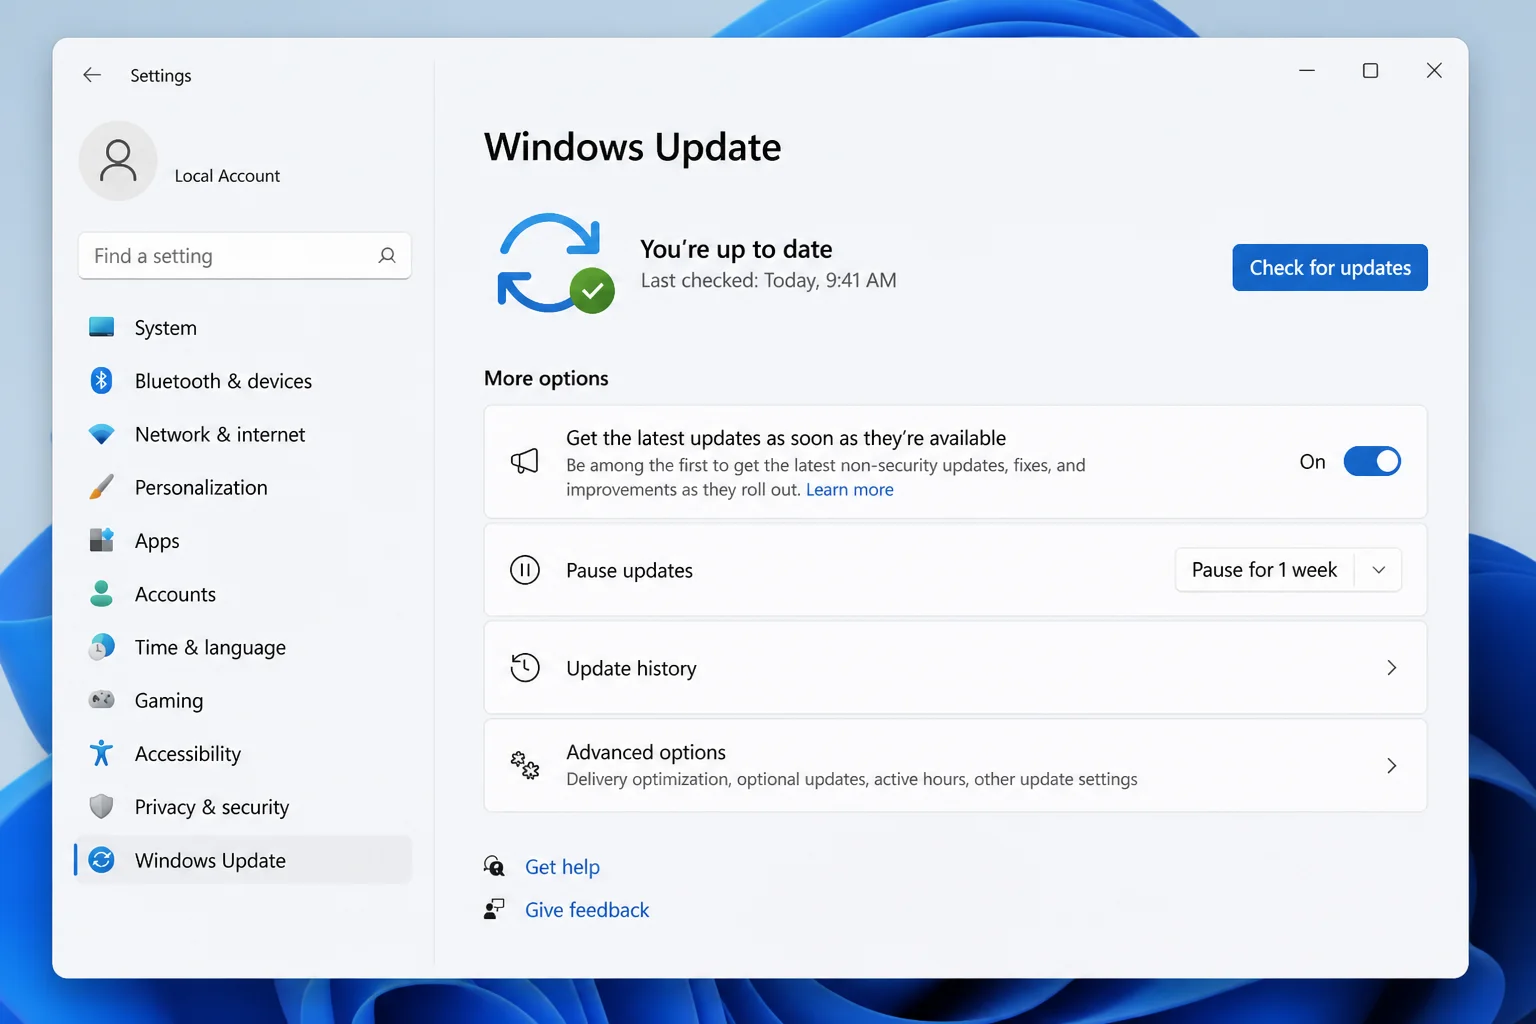Click the search magnifier icon
The height and width of the screenshot is (1024, 1536).
click(387, 256)
